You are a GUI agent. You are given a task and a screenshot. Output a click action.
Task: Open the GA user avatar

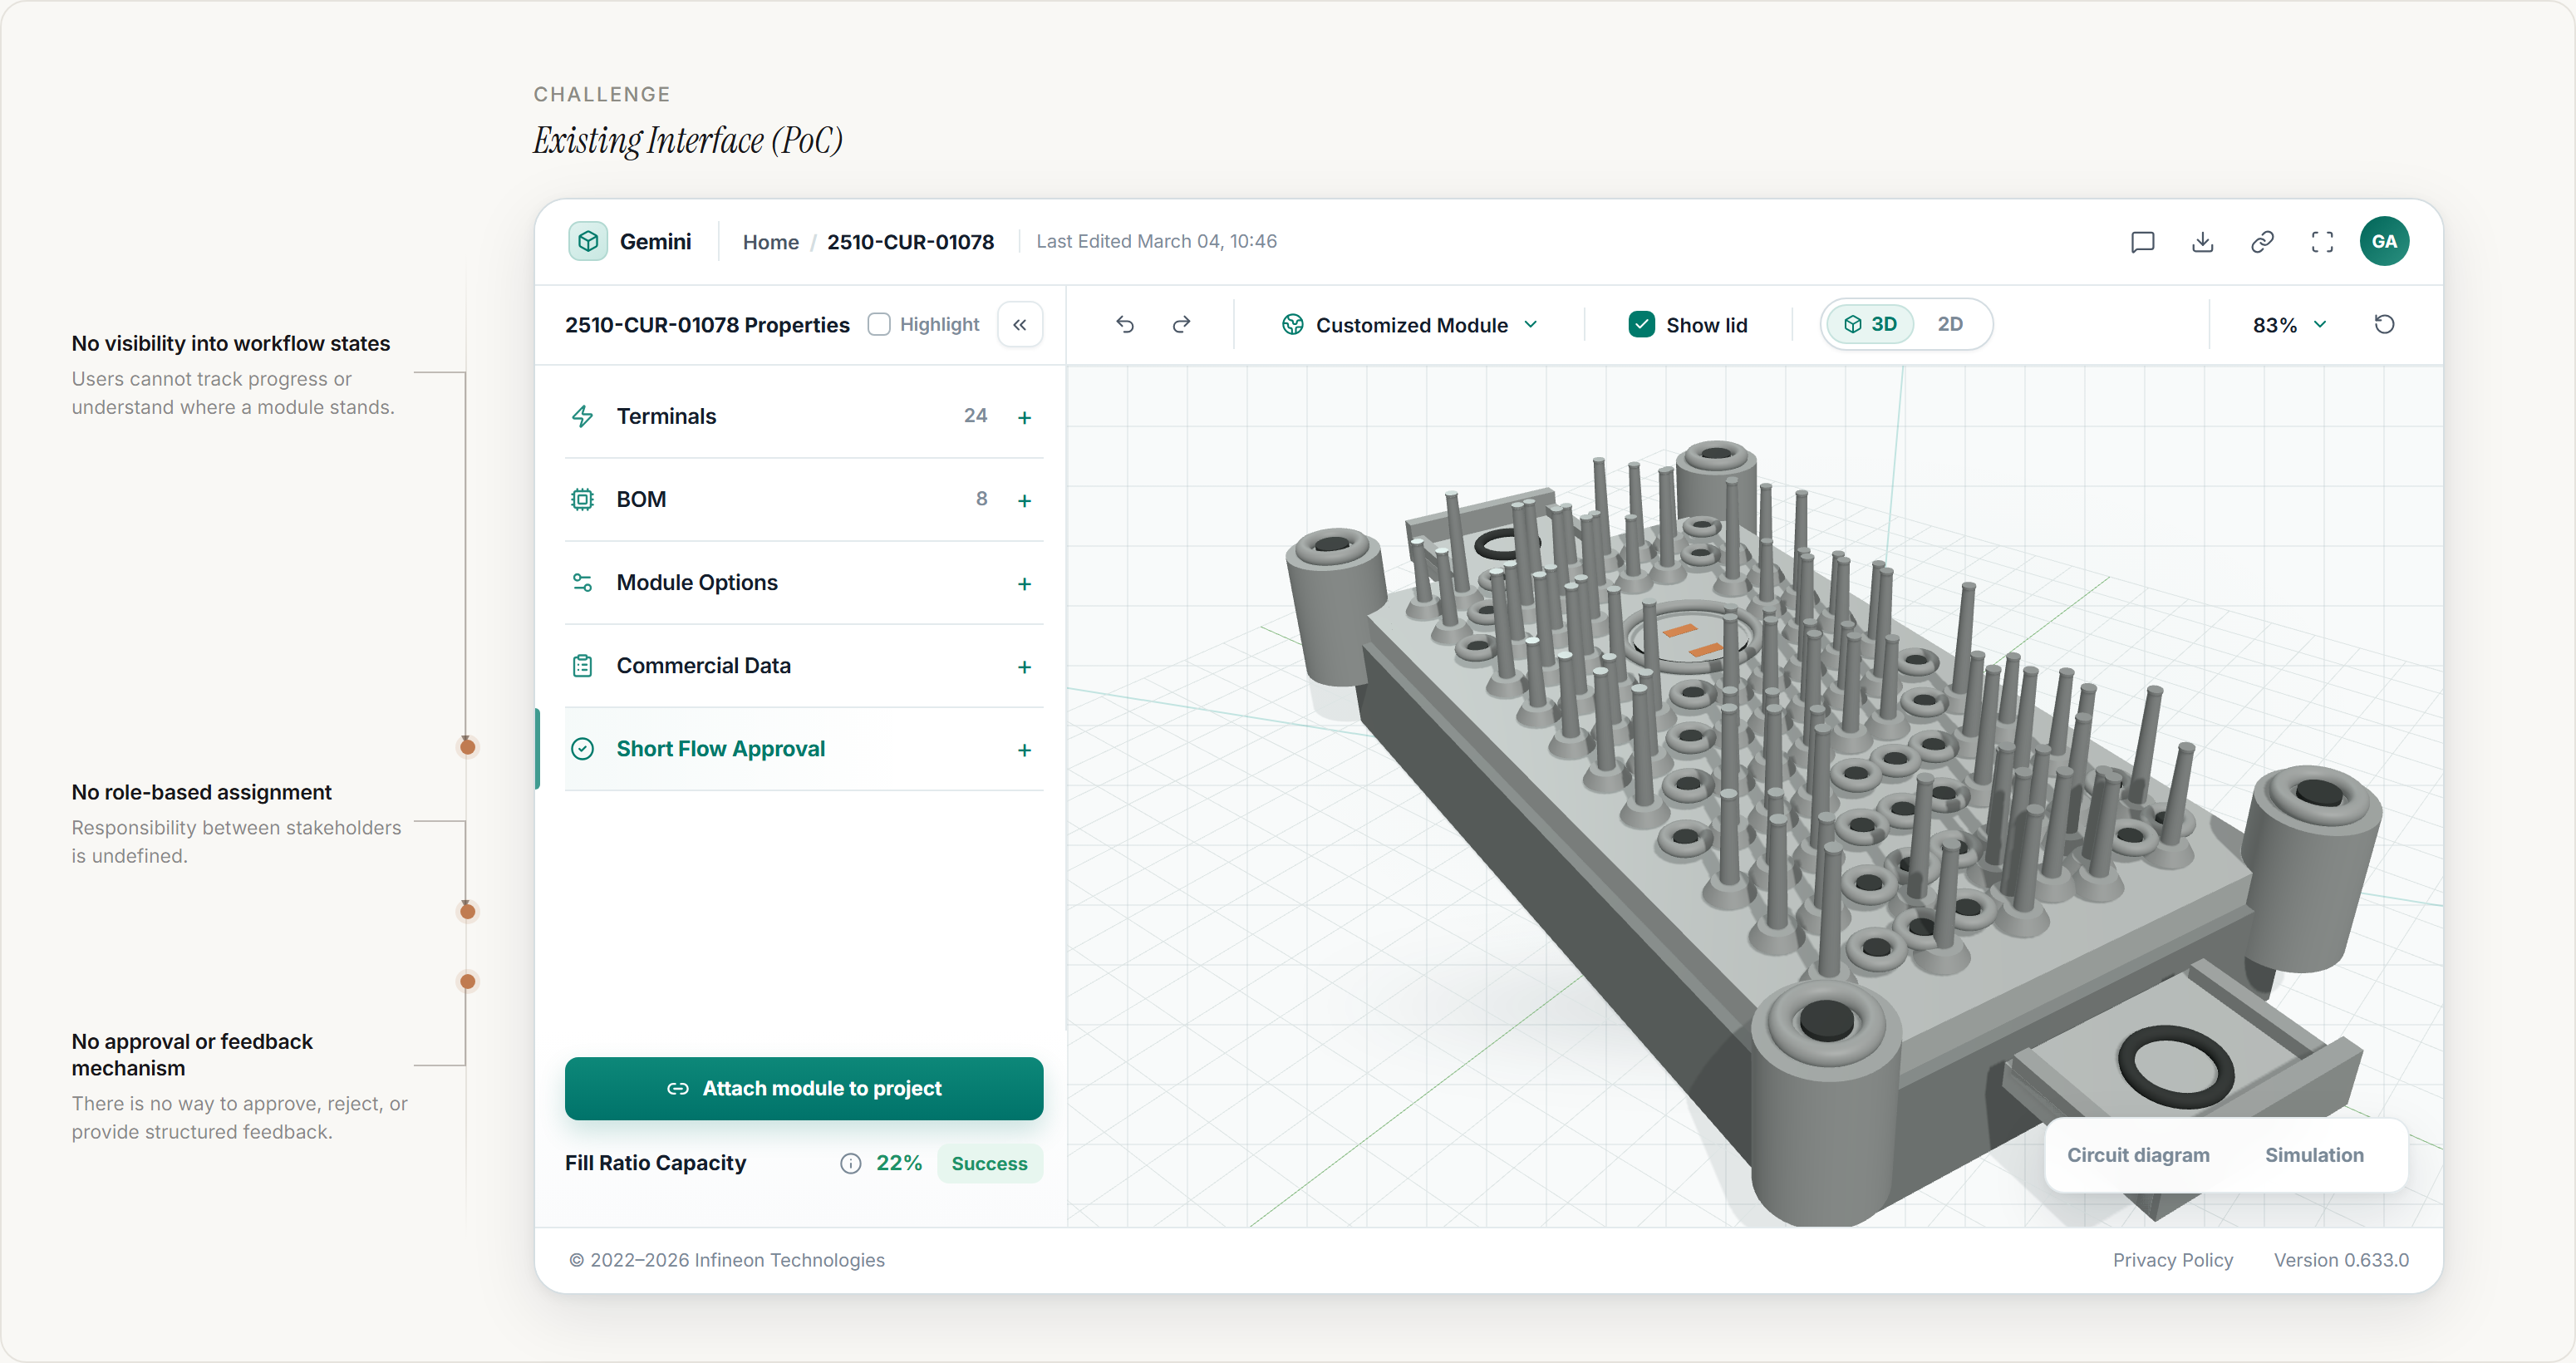click(x=2384, y=241)
